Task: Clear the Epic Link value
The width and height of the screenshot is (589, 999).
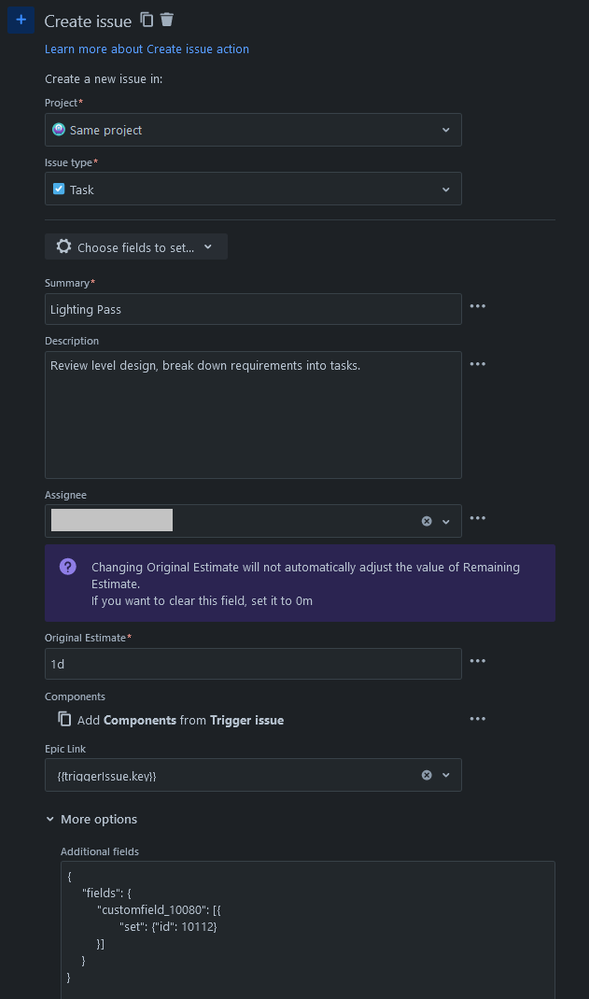Action: (426, 775)
